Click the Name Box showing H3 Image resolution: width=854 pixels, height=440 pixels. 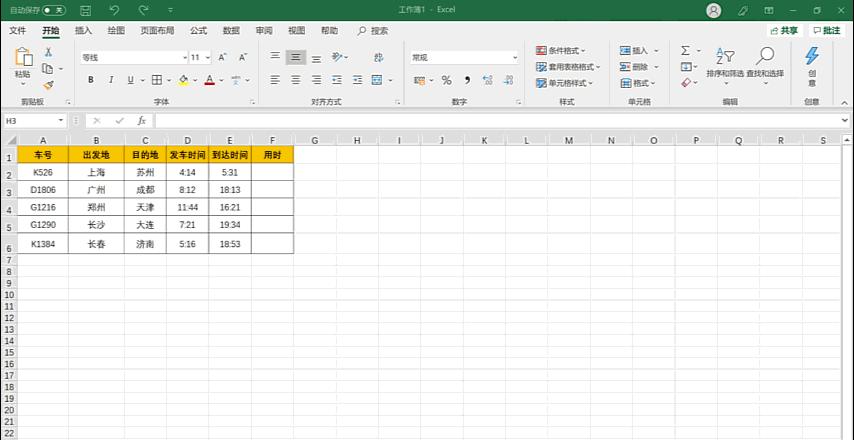34,120
